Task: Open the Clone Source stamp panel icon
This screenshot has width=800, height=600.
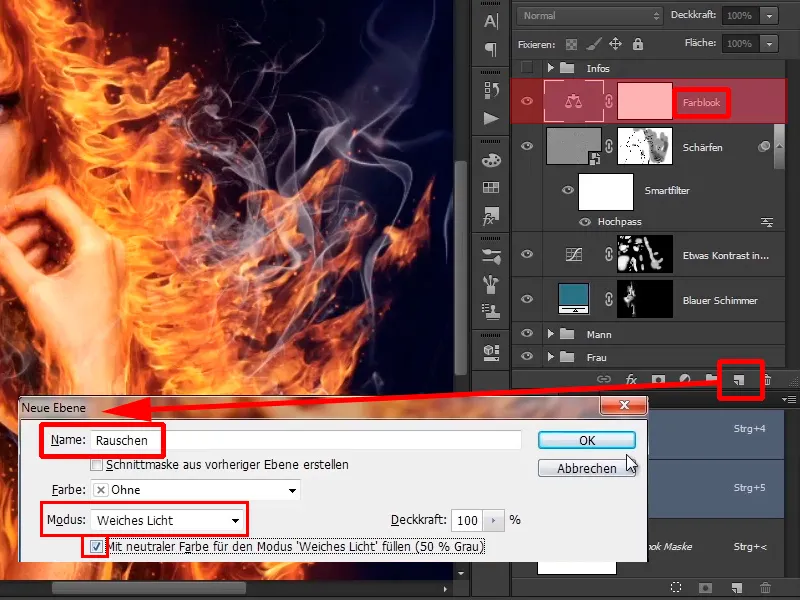Action: pyautogui.click(x=491, y=311)
